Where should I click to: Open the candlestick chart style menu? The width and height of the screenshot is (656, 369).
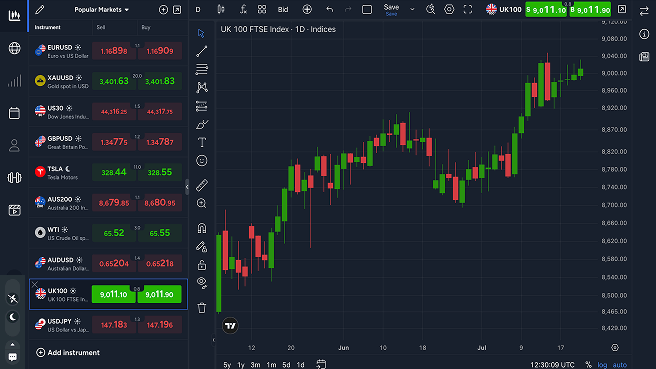221,9
